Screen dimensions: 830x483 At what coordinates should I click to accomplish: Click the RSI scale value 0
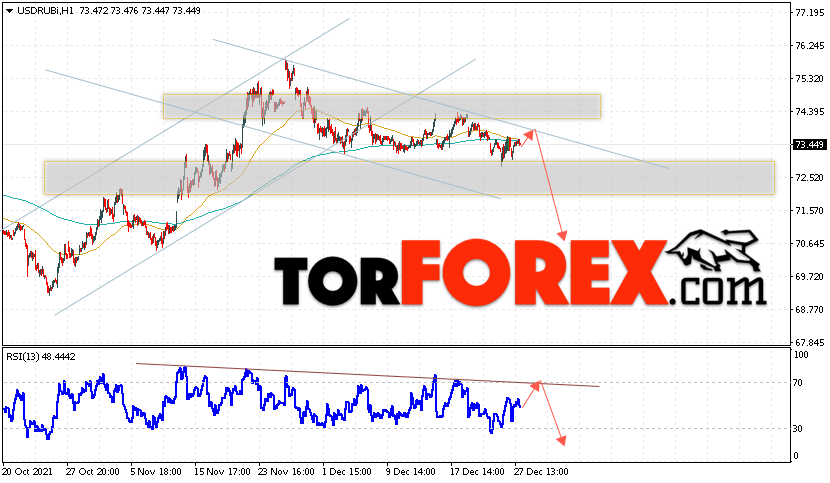pyautogui.click(x=797, y=456)
